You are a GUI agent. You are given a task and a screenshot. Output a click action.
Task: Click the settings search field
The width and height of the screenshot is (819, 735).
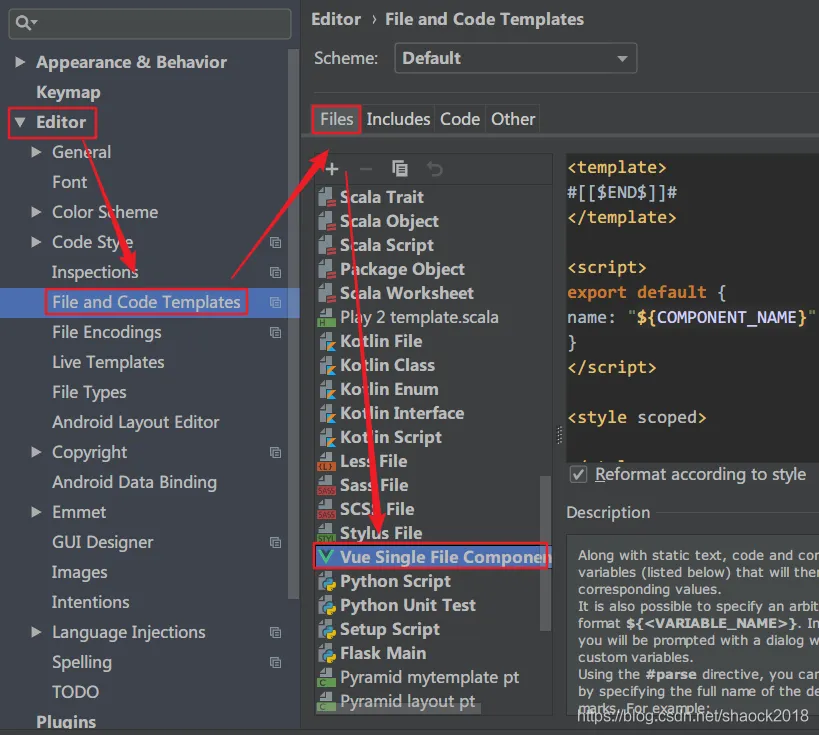point(150,24)
